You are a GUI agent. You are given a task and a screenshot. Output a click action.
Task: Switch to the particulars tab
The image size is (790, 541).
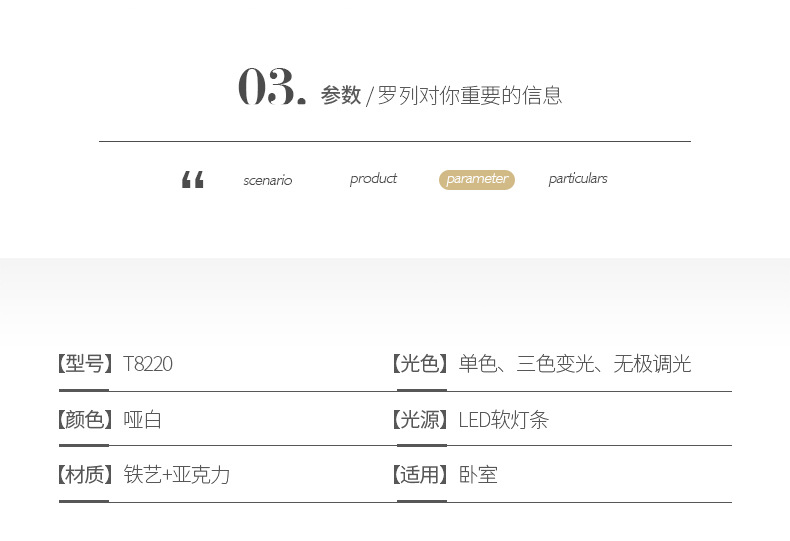pos(578,179)
